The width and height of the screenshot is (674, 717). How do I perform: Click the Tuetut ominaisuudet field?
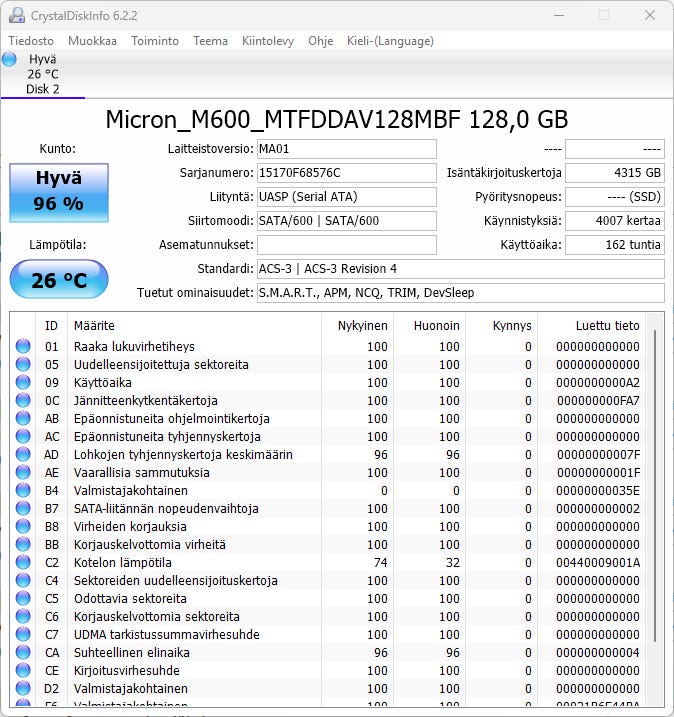tap(460, 293)
